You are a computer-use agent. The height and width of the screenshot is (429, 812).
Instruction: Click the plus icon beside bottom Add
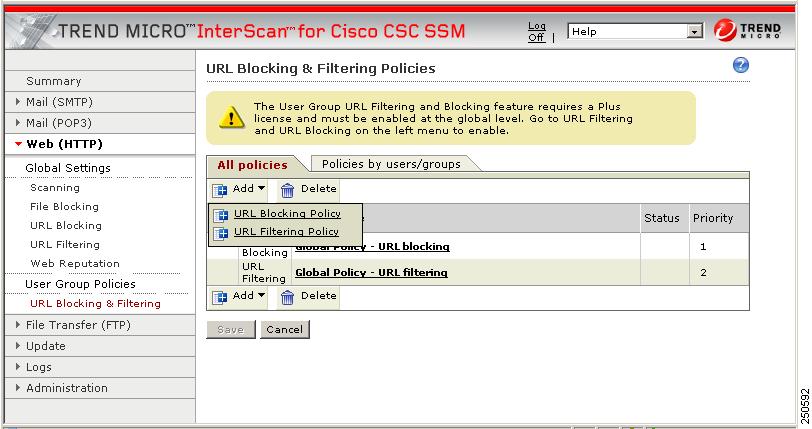(220, 297)
